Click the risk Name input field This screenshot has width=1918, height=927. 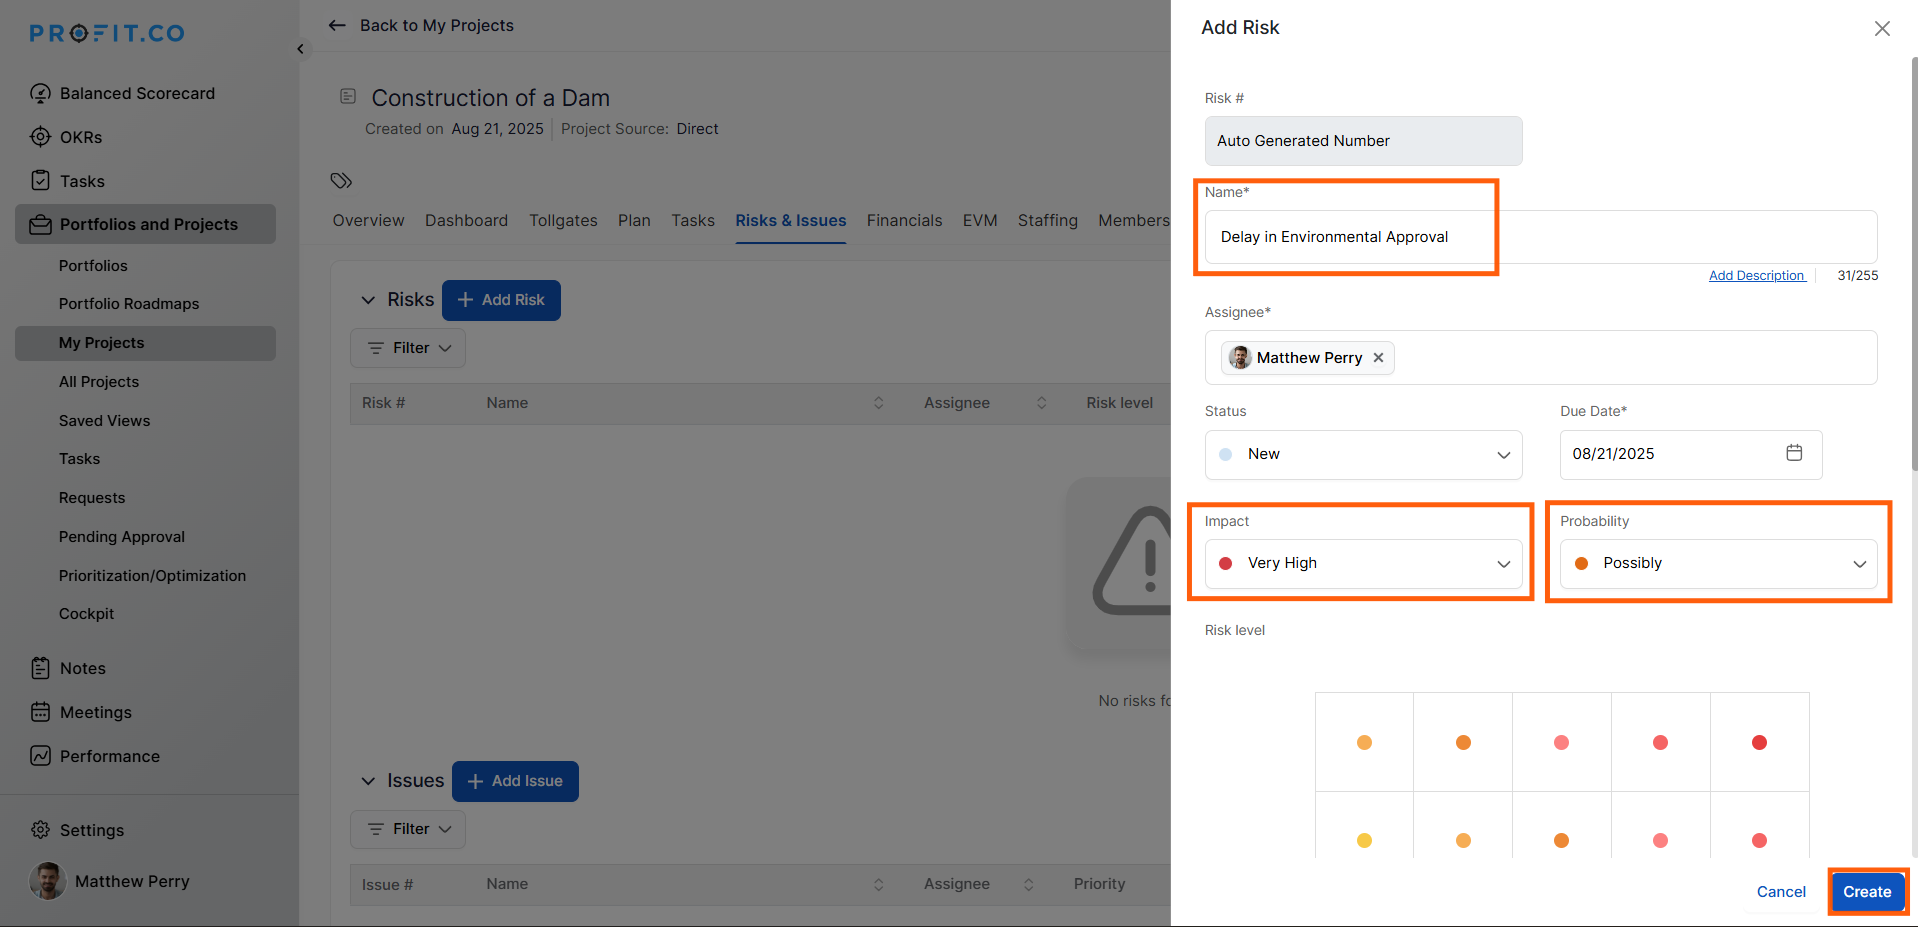click(1540, 237)
